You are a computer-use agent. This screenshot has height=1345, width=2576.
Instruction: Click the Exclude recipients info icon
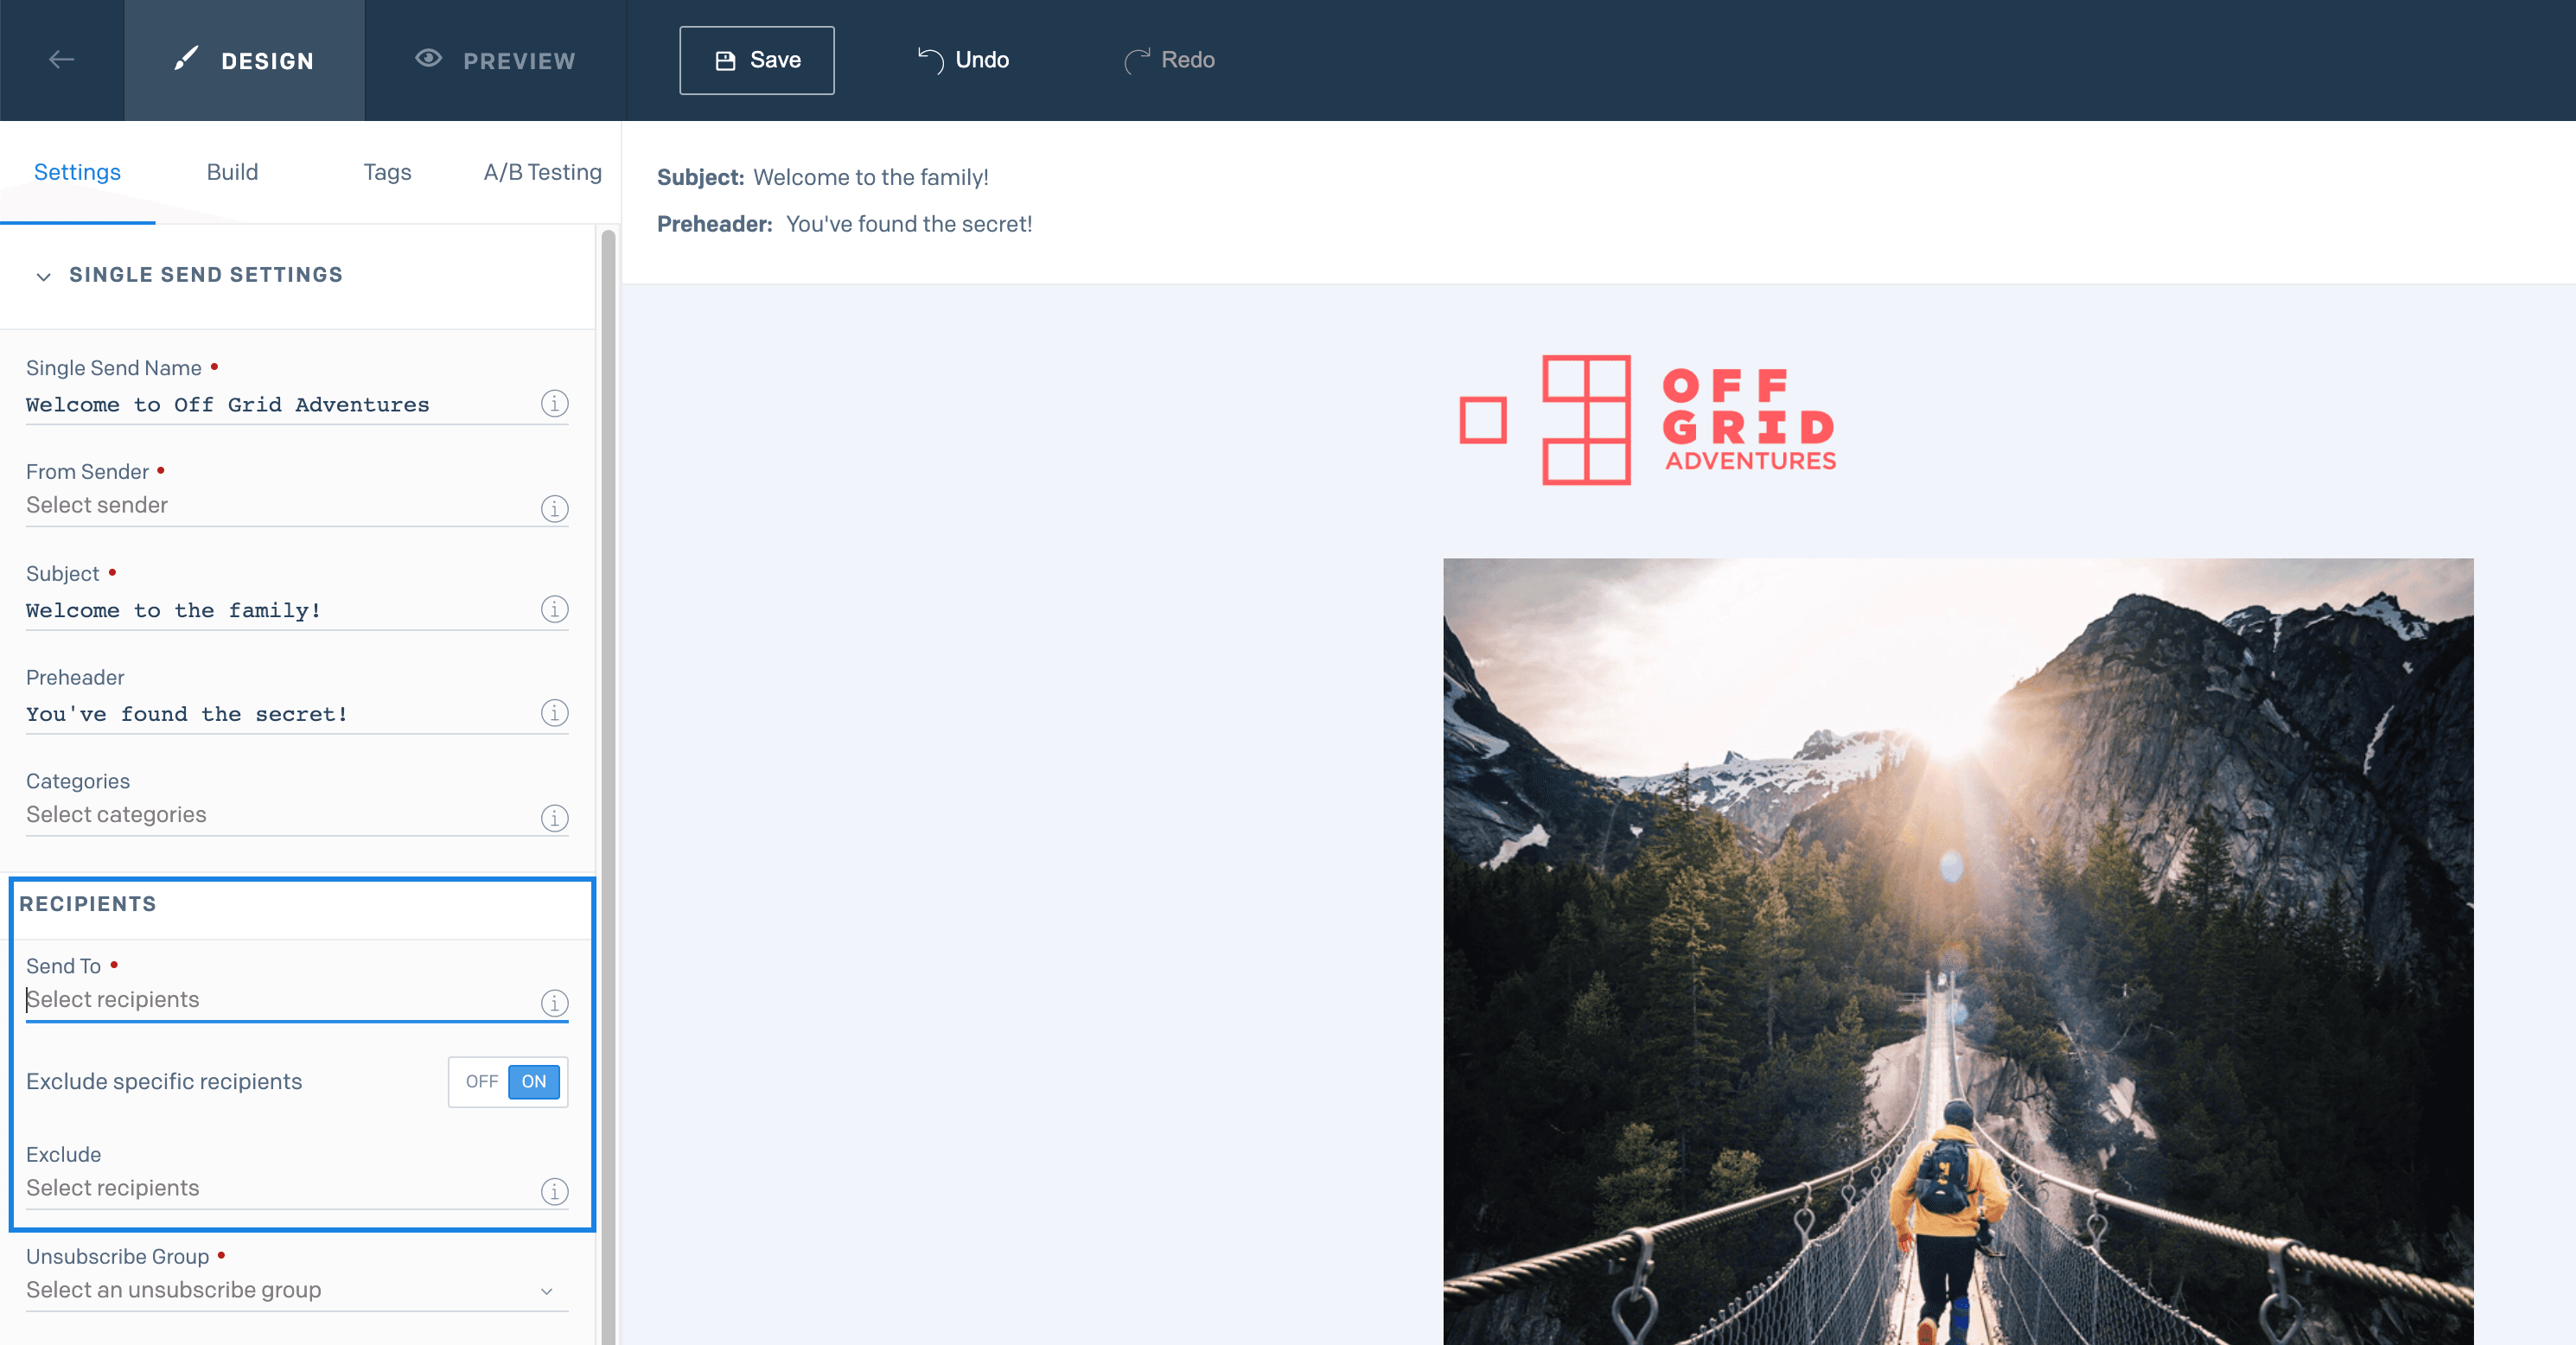click(554, 1191)
